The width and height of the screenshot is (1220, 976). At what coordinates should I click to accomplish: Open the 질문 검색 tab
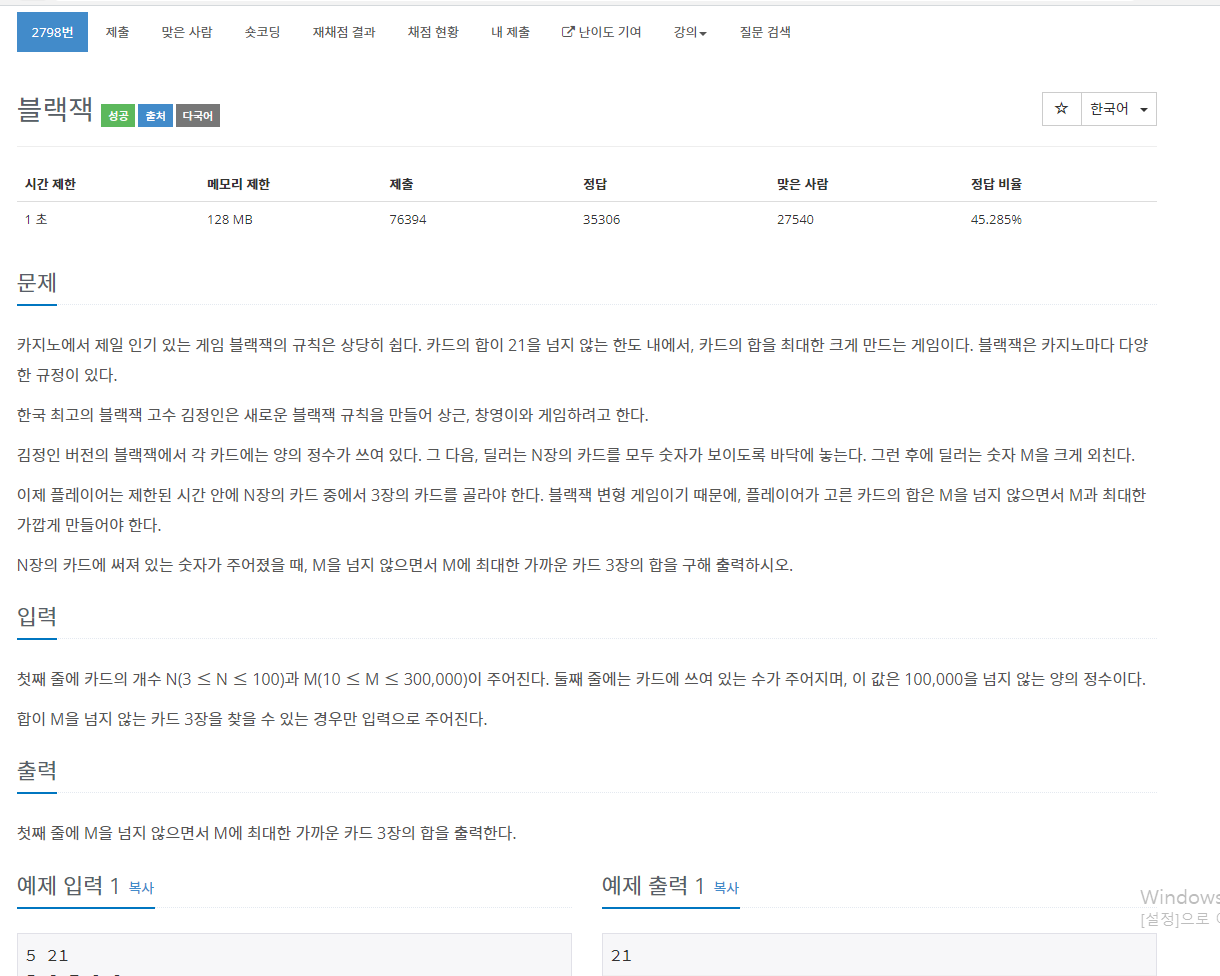[x=765, y=32]
